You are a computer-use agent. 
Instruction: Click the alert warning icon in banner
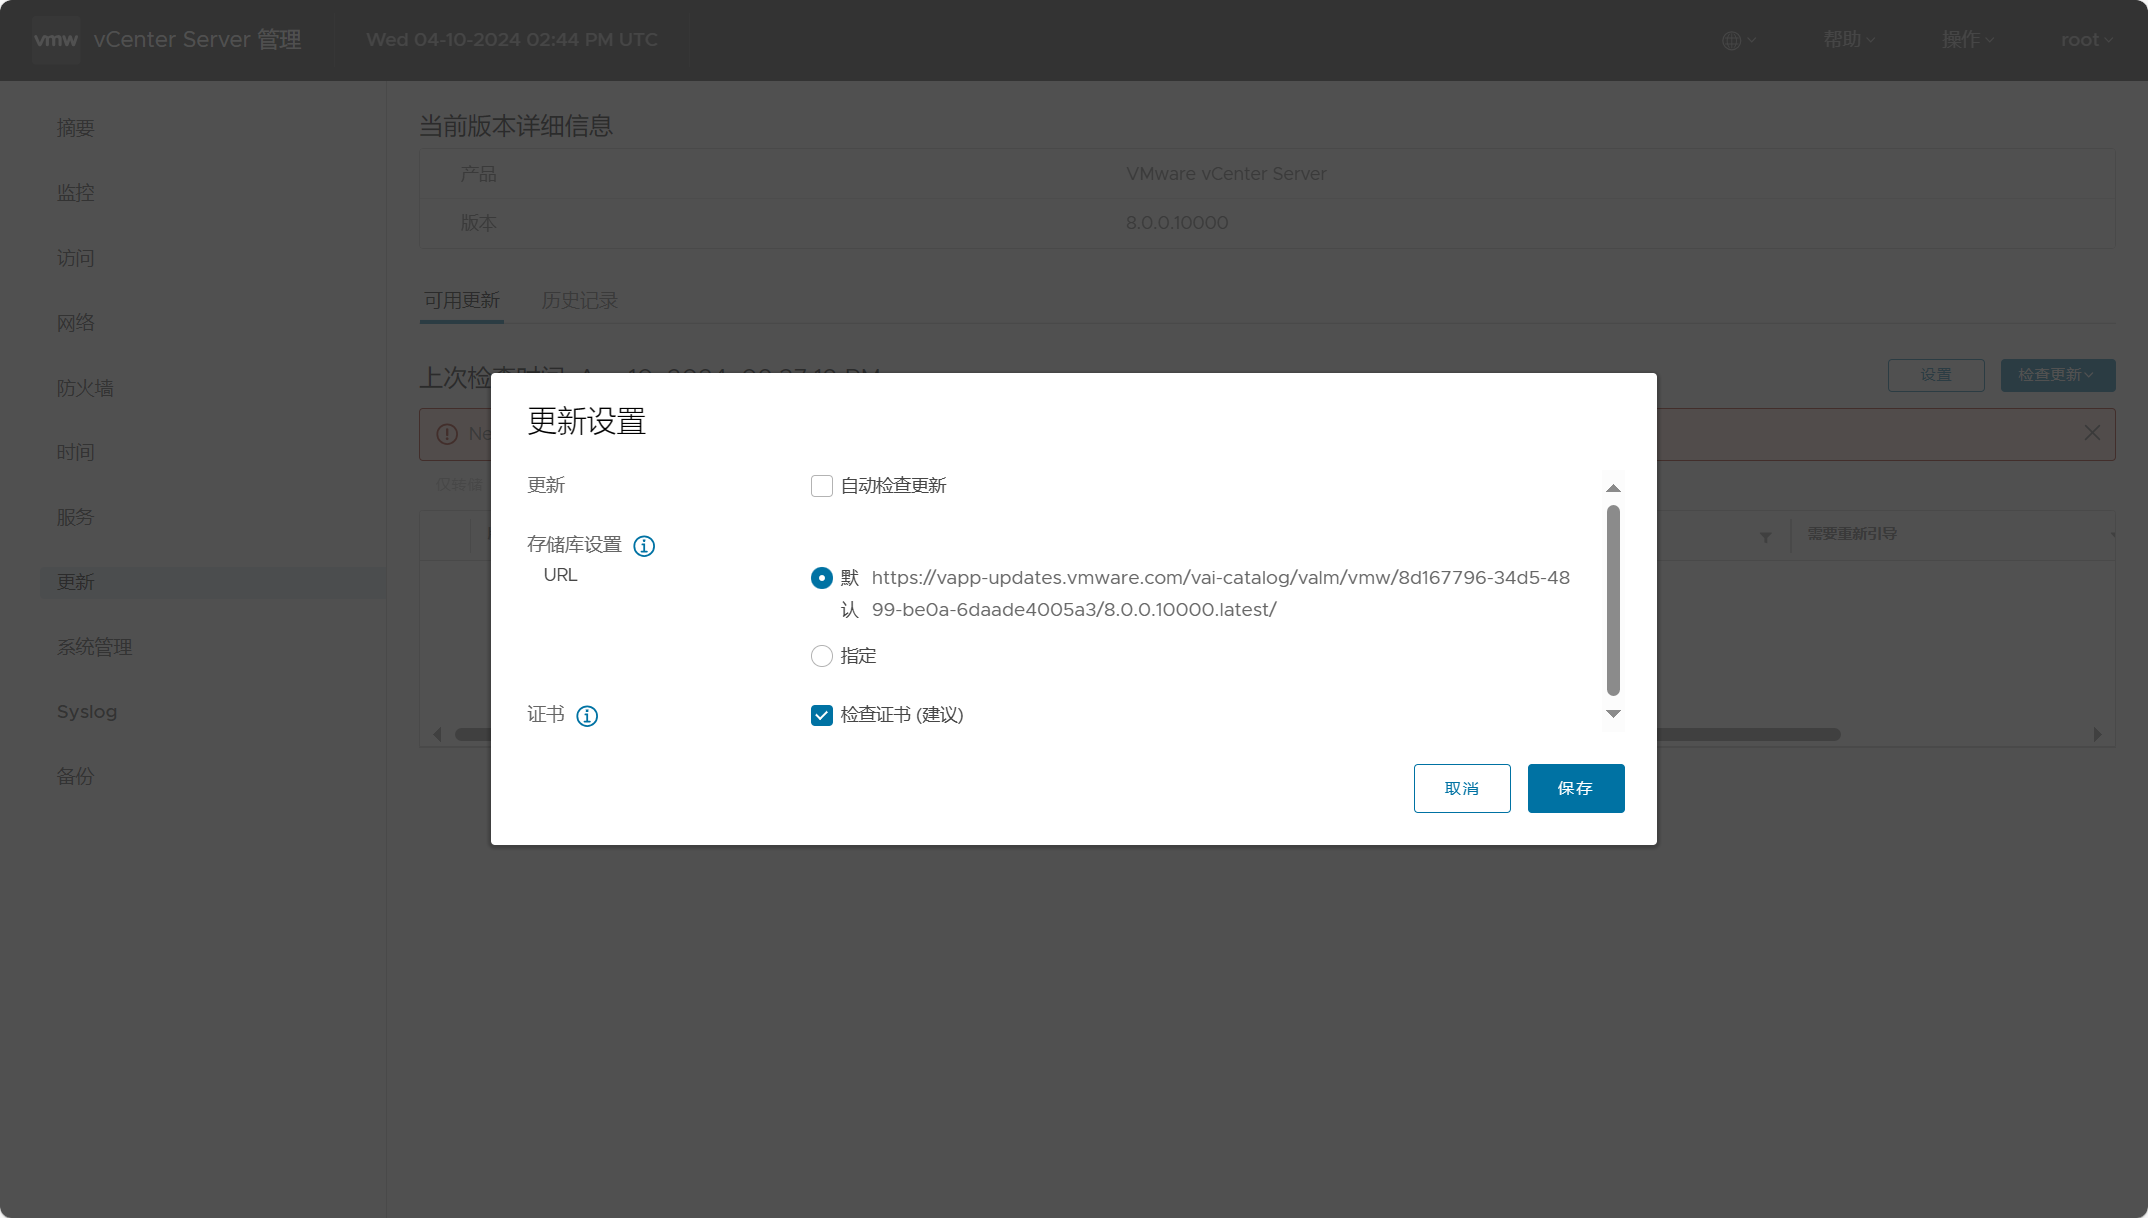(x=447, y=434)
